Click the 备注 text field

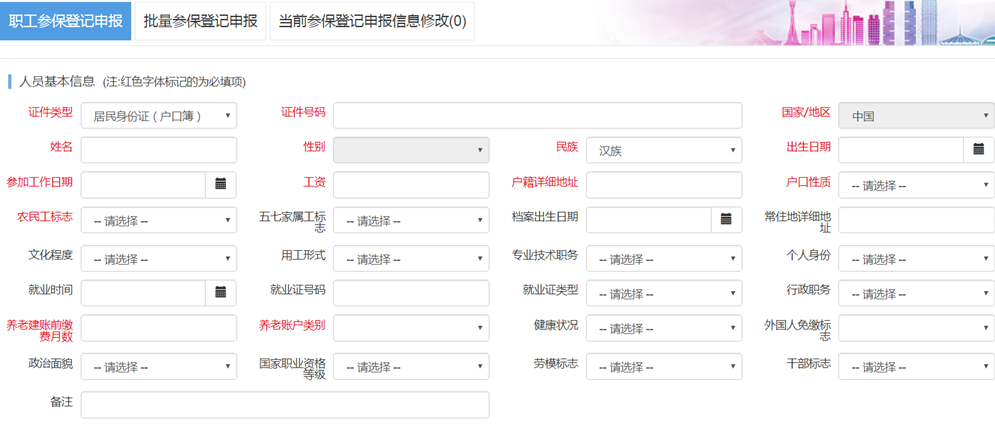(x=284, y=405)
